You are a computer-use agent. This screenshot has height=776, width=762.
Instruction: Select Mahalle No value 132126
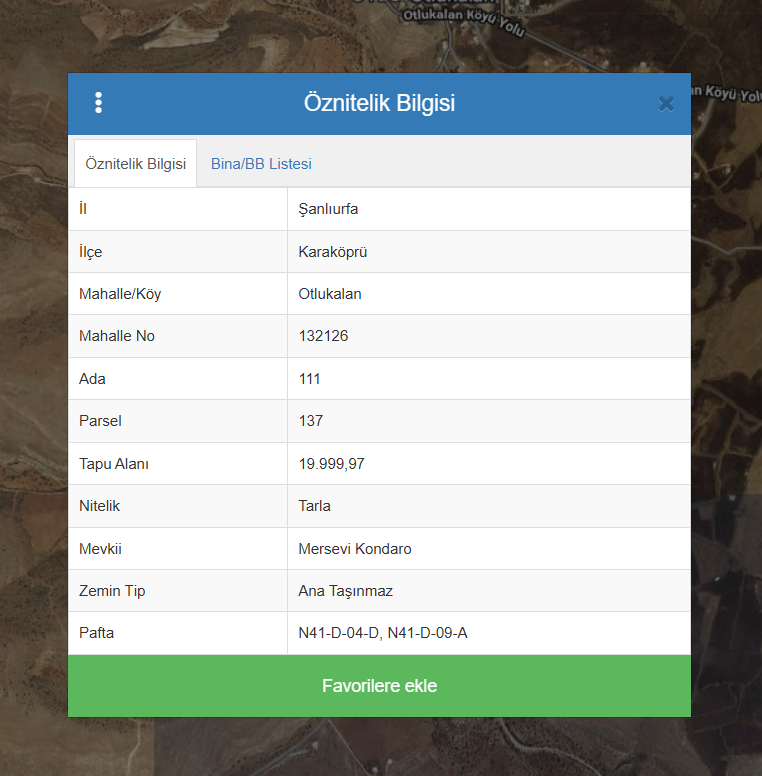tap(323, 336)
